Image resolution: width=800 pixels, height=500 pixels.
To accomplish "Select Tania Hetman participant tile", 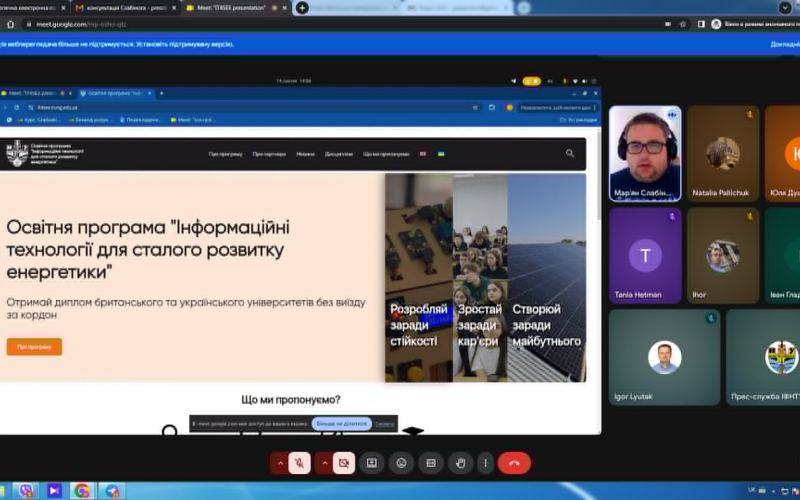I will tap(645, 255).
